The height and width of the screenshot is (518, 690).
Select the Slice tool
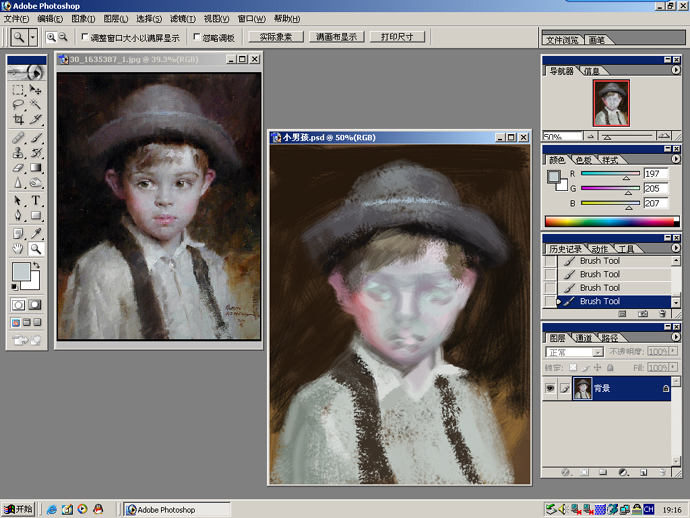tap(35, 119)
